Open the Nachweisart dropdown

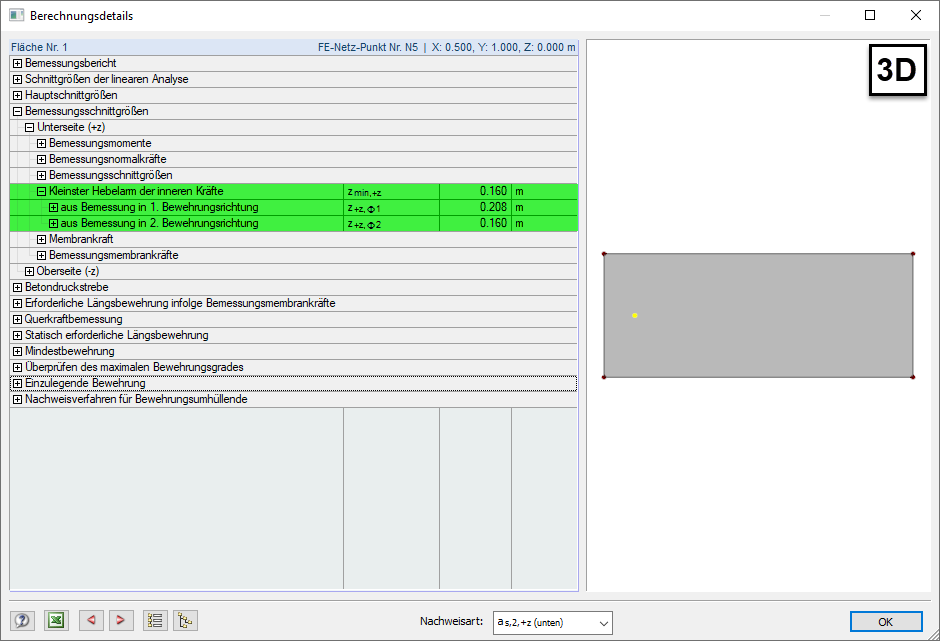pyautogui.click(x=553, y=622)
